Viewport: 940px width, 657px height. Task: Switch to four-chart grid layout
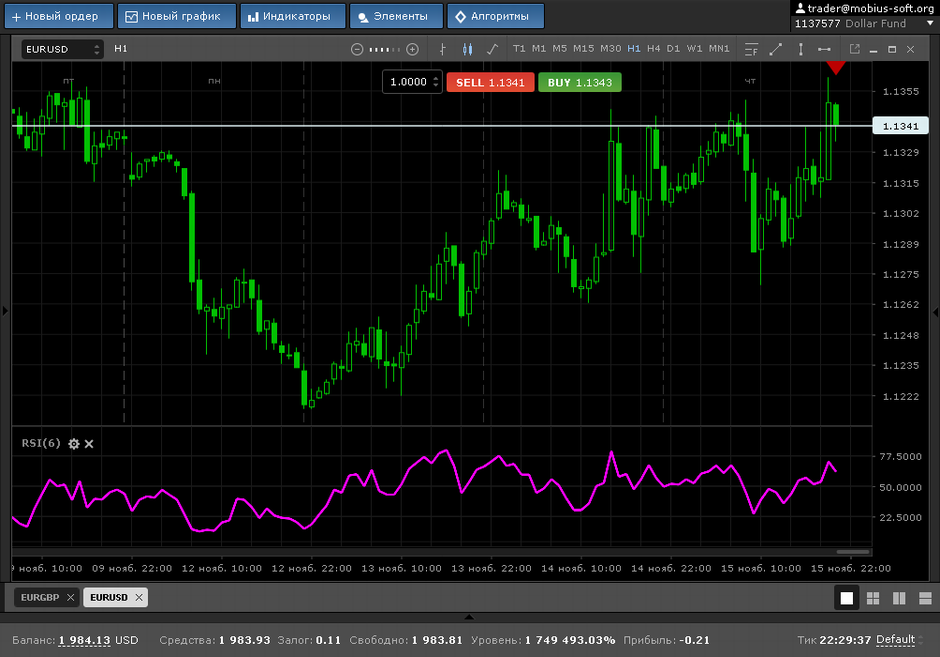(873, 598)
